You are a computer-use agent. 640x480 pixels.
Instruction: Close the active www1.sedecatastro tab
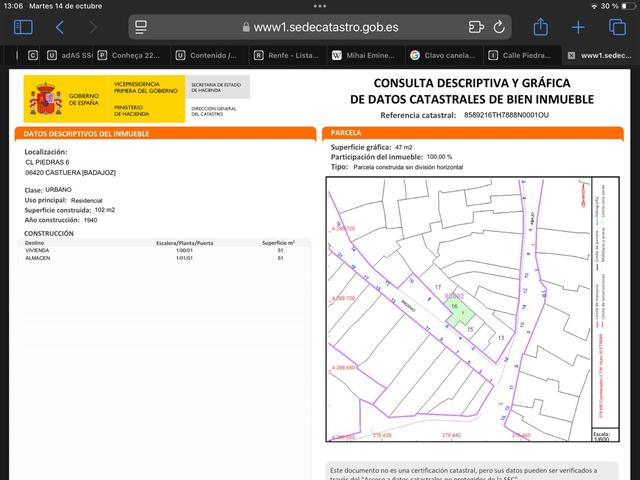[x=570, y=55]
